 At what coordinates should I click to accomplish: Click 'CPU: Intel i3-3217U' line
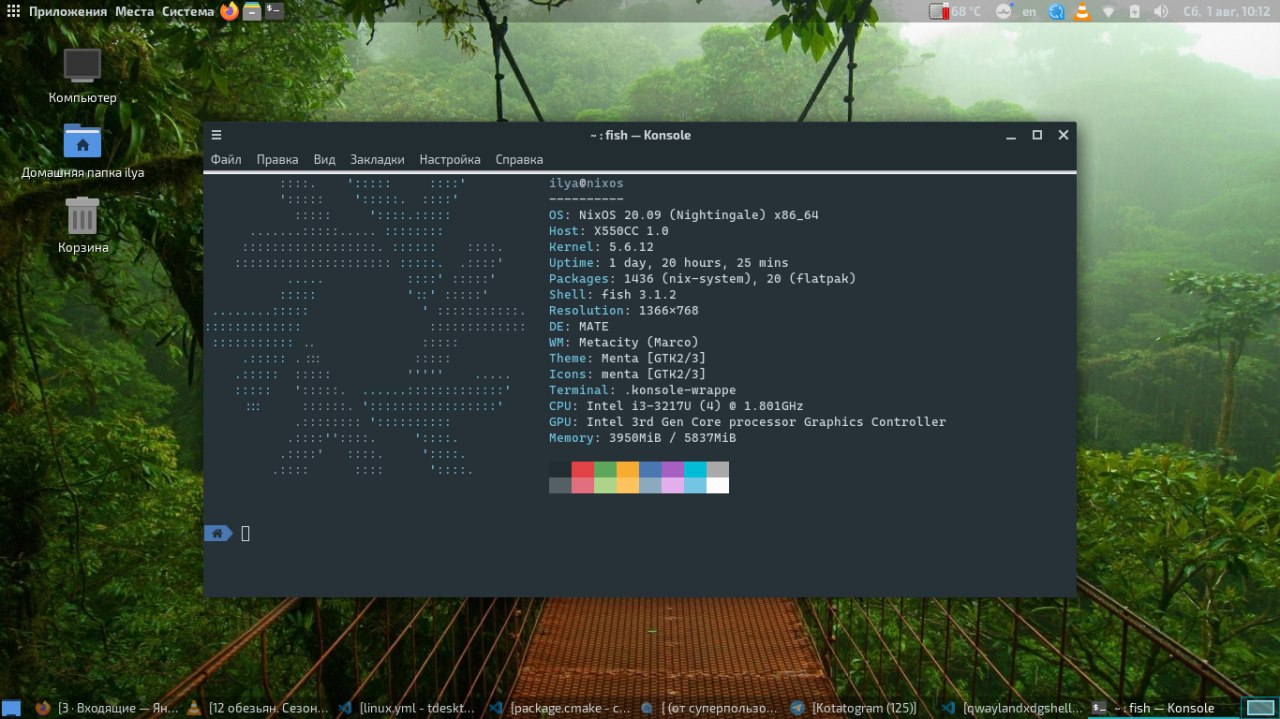coord(676,406)
